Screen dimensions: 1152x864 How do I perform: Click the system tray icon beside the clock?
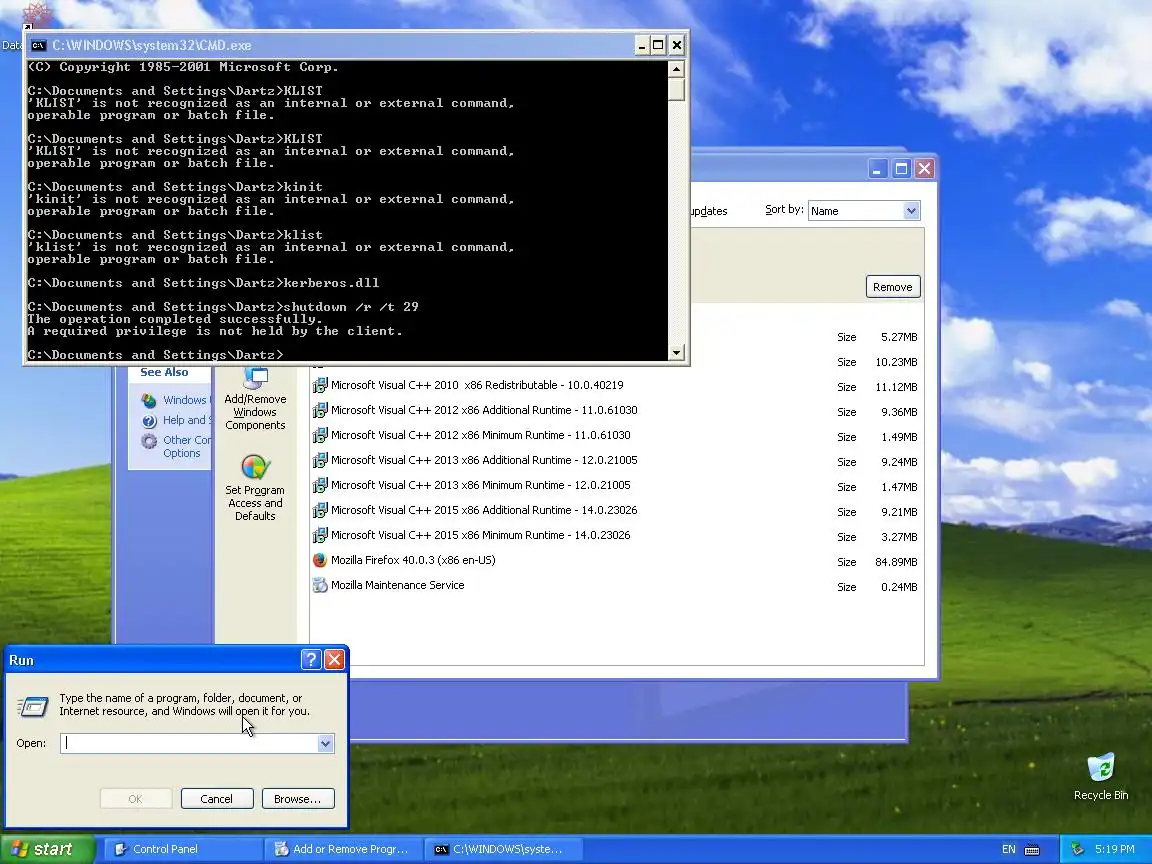point(1077,849)
